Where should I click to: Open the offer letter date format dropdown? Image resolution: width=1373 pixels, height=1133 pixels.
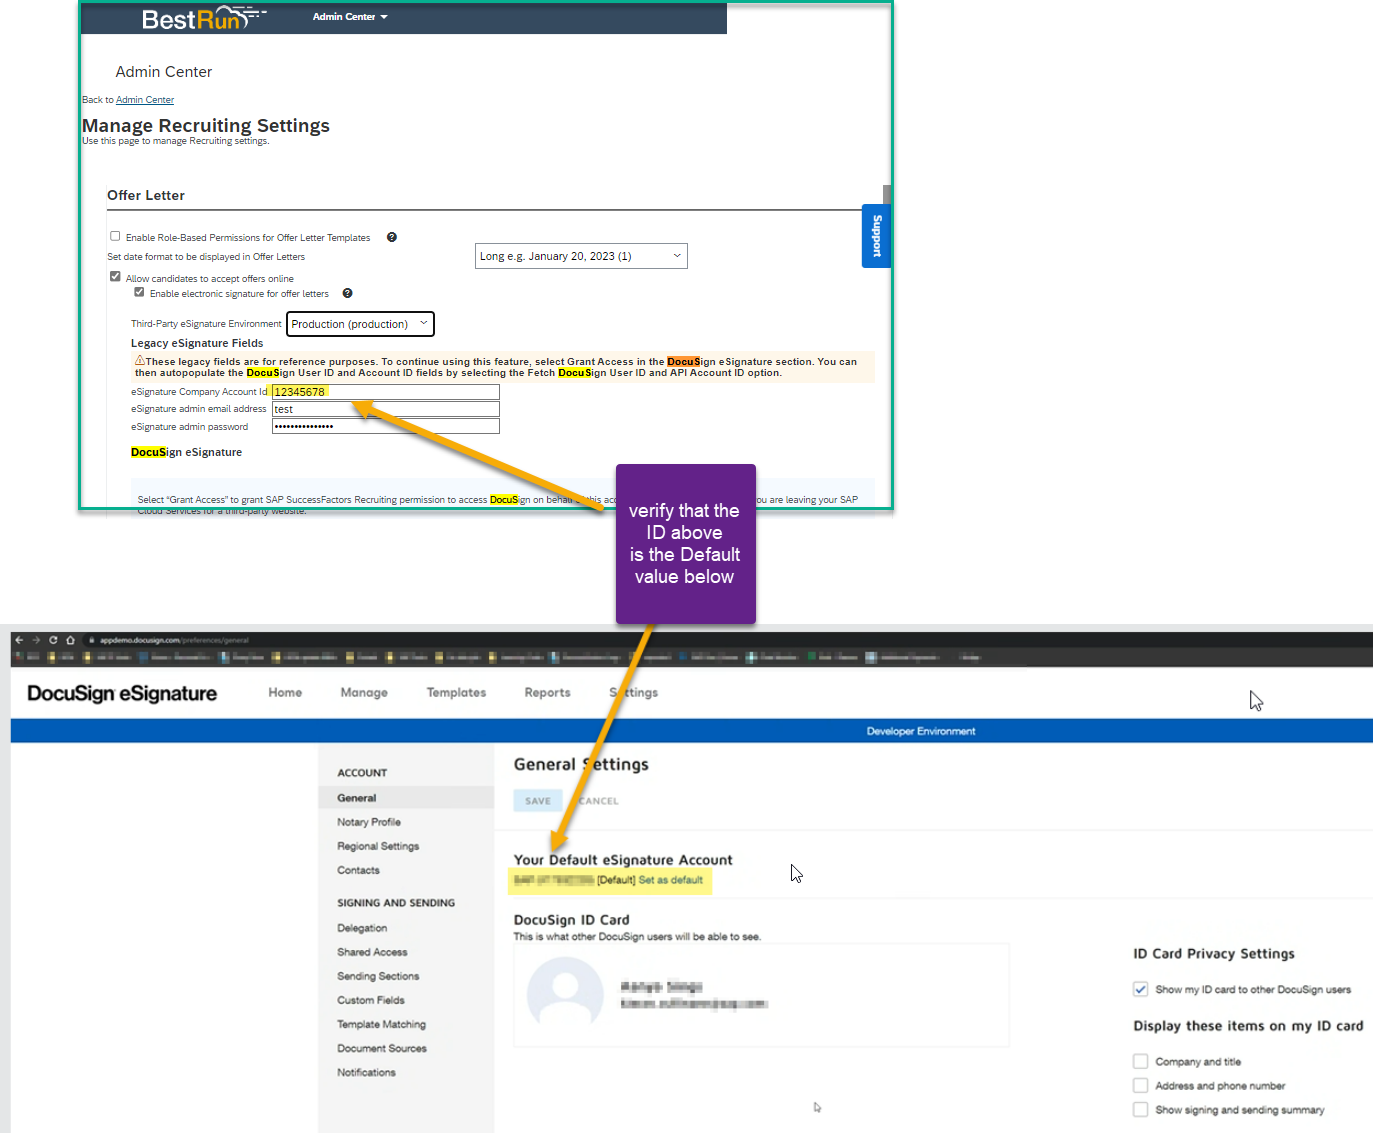(x=581, y=256)
